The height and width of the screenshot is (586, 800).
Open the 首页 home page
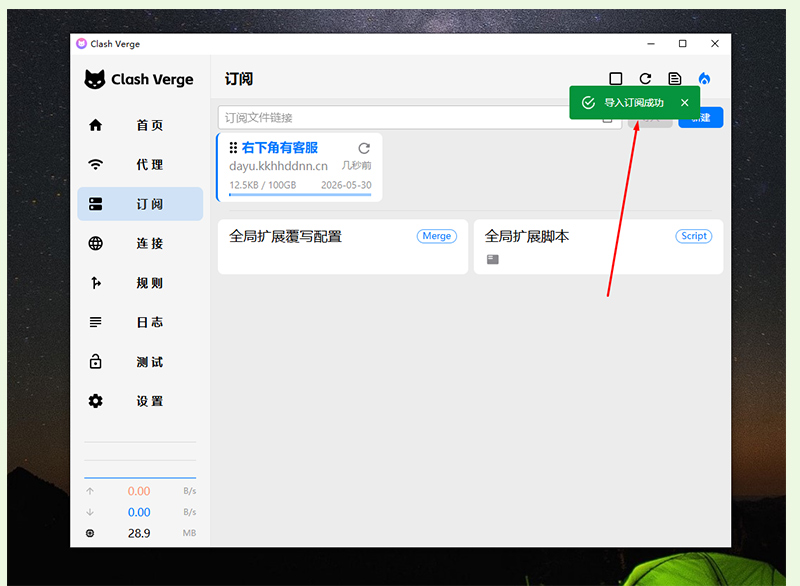point(140,125)
